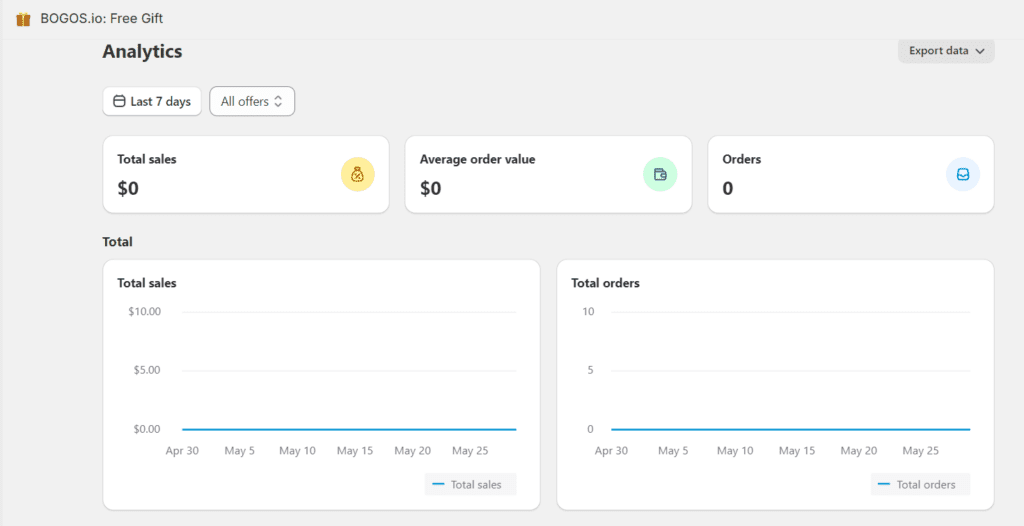This screenshot has width=1024, height=526.
Task: Click the wallet Average order value icon
Action: pos(659,174)
